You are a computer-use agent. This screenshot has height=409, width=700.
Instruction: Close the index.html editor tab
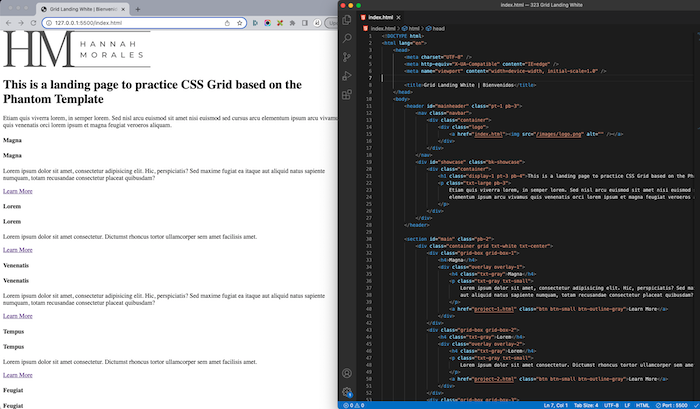coord(398,17)
